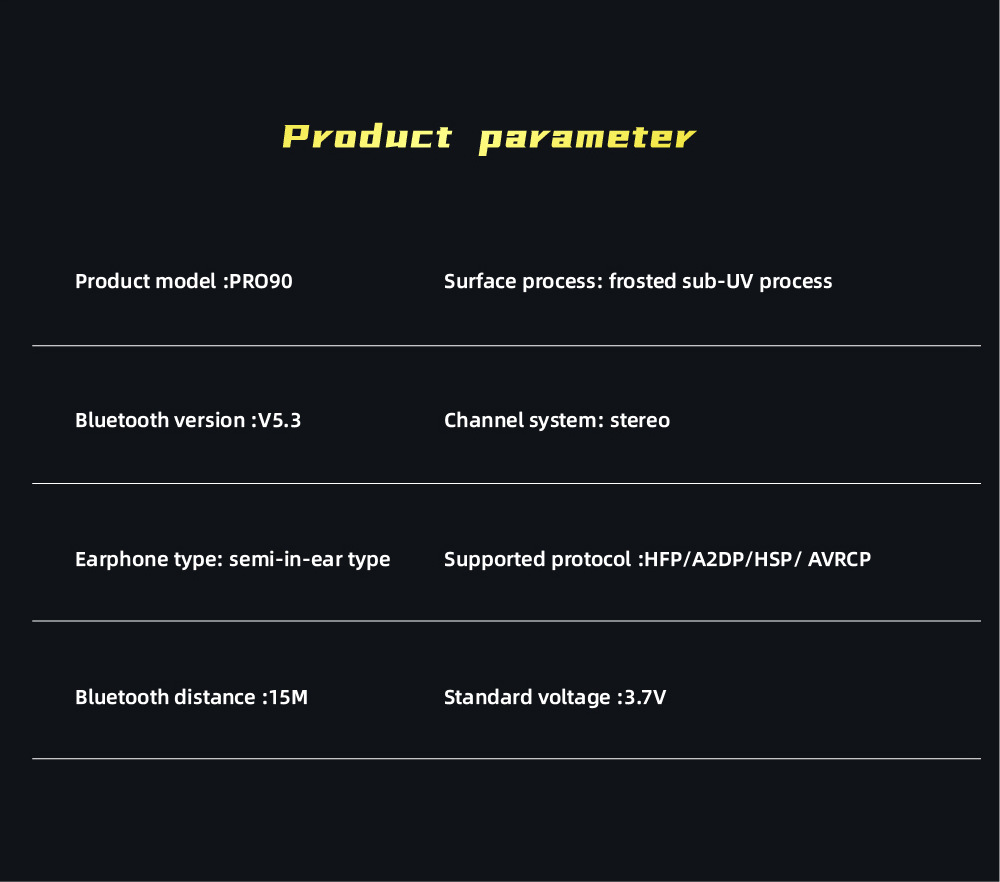This screenshot has width=1000, height=882.
Task: Click the "Surface process: frosted sub-UV process" line
Action: click(x=638, y=281)
